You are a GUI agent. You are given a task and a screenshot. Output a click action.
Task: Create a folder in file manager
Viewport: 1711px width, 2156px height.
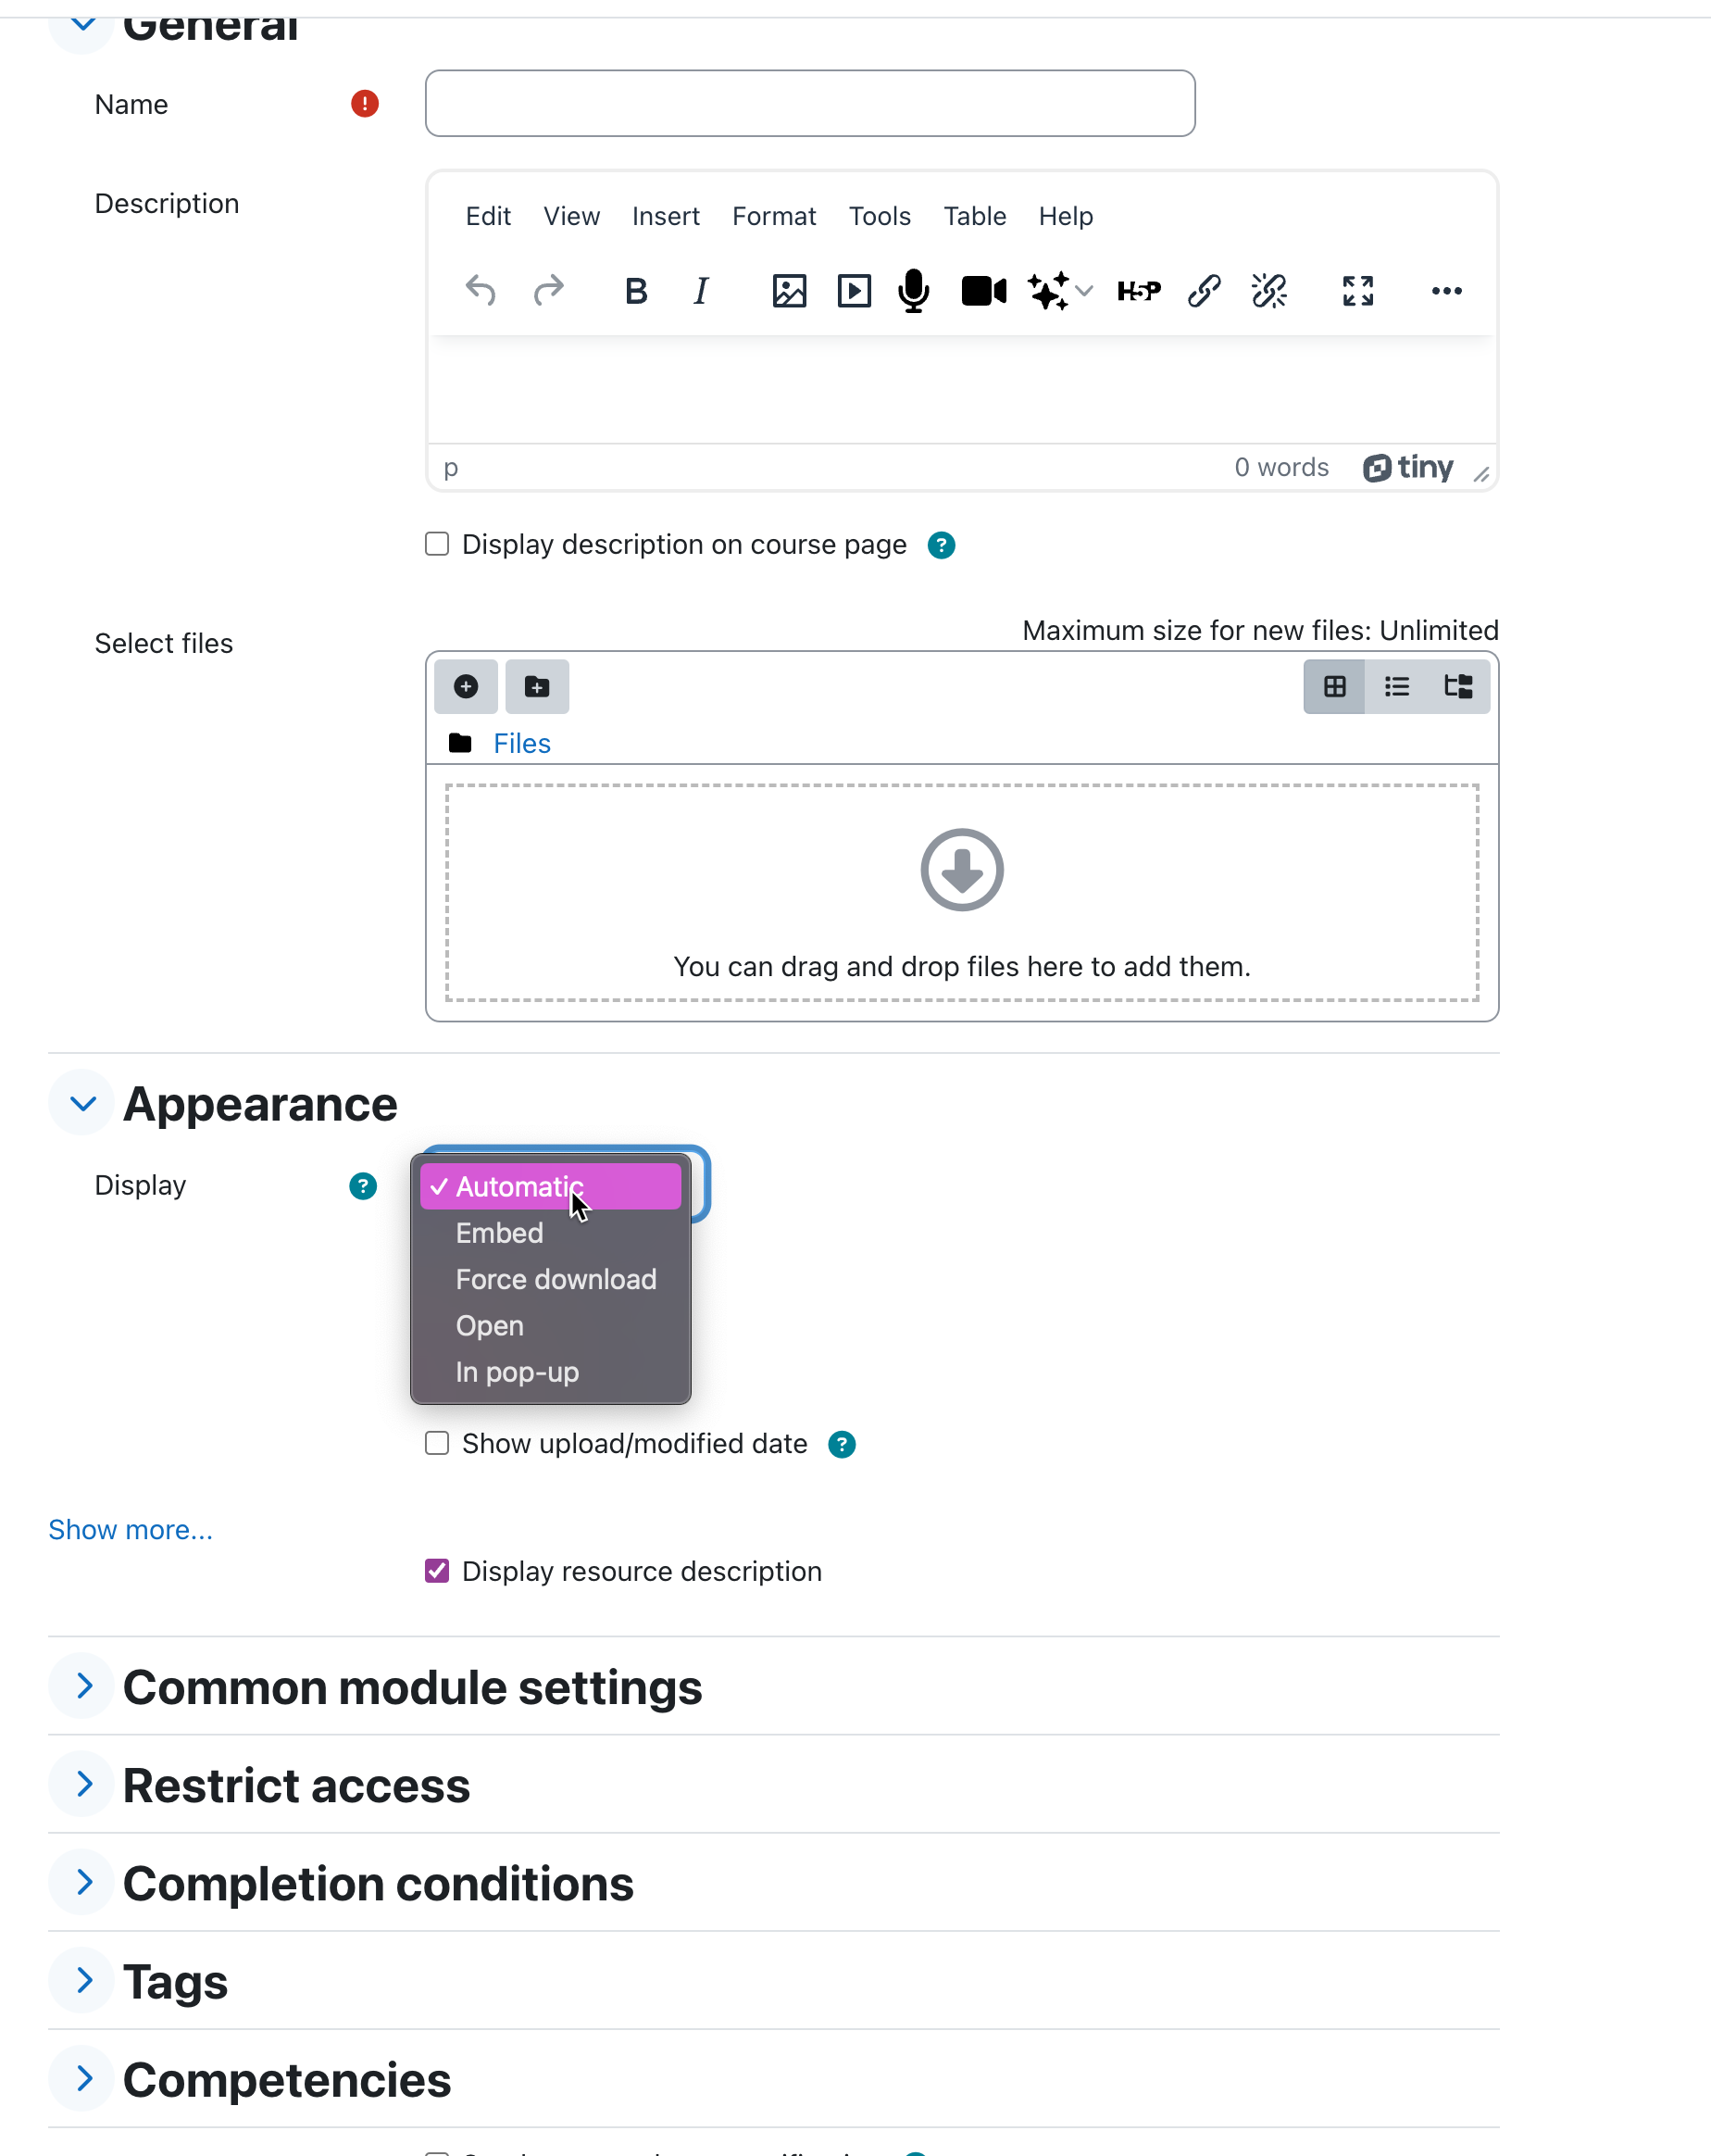click(537, 687)
